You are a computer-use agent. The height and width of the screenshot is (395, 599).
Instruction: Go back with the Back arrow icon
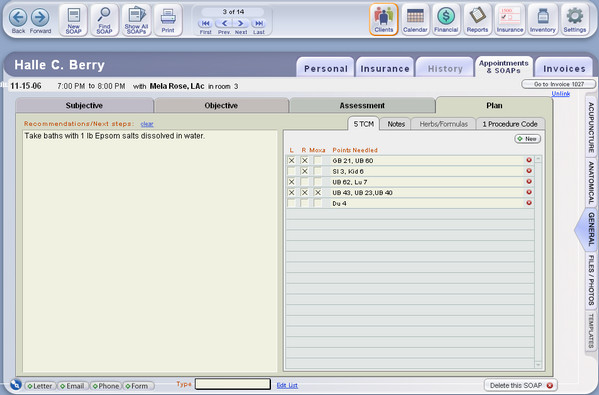(x=18, y=17)
